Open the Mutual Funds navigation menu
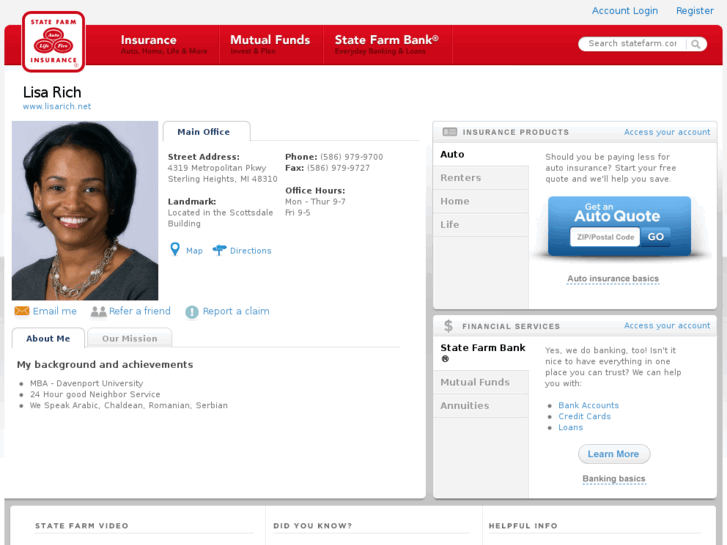This screenshot has height=545, width=727. click(270, 45)
